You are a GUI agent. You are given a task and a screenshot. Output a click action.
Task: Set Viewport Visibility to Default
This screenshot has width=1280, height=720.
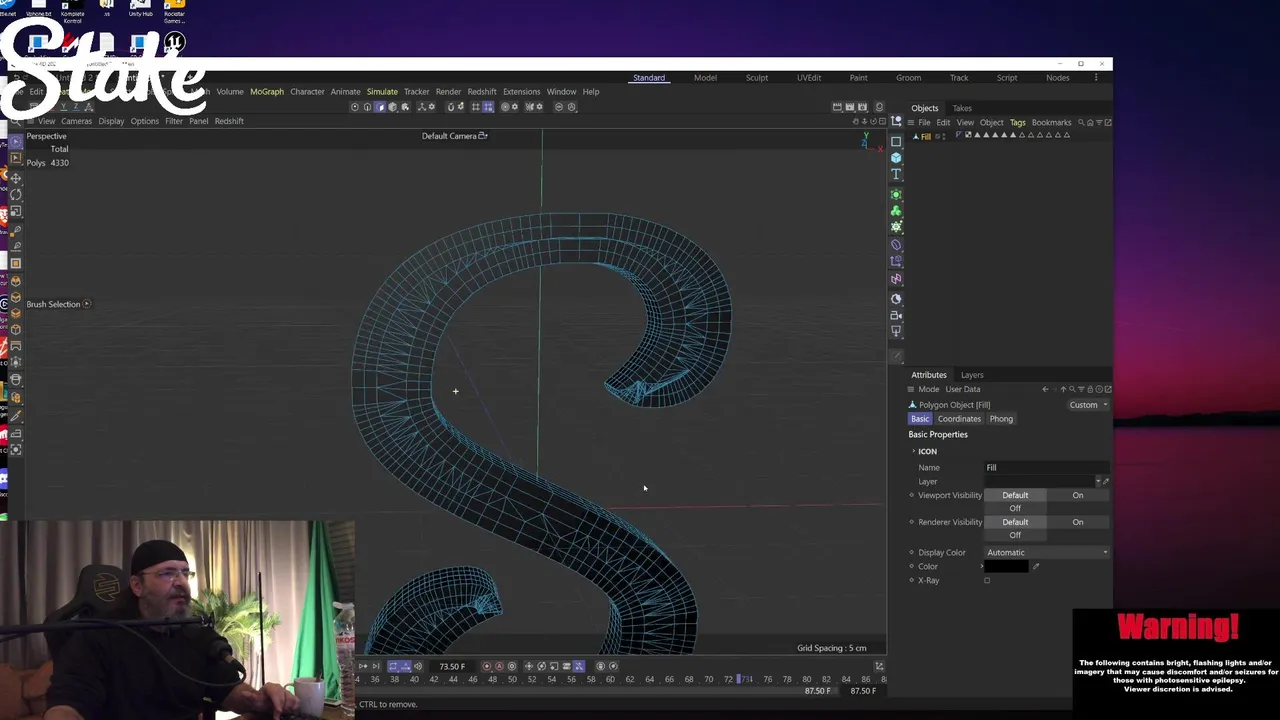pos(1015,495)
